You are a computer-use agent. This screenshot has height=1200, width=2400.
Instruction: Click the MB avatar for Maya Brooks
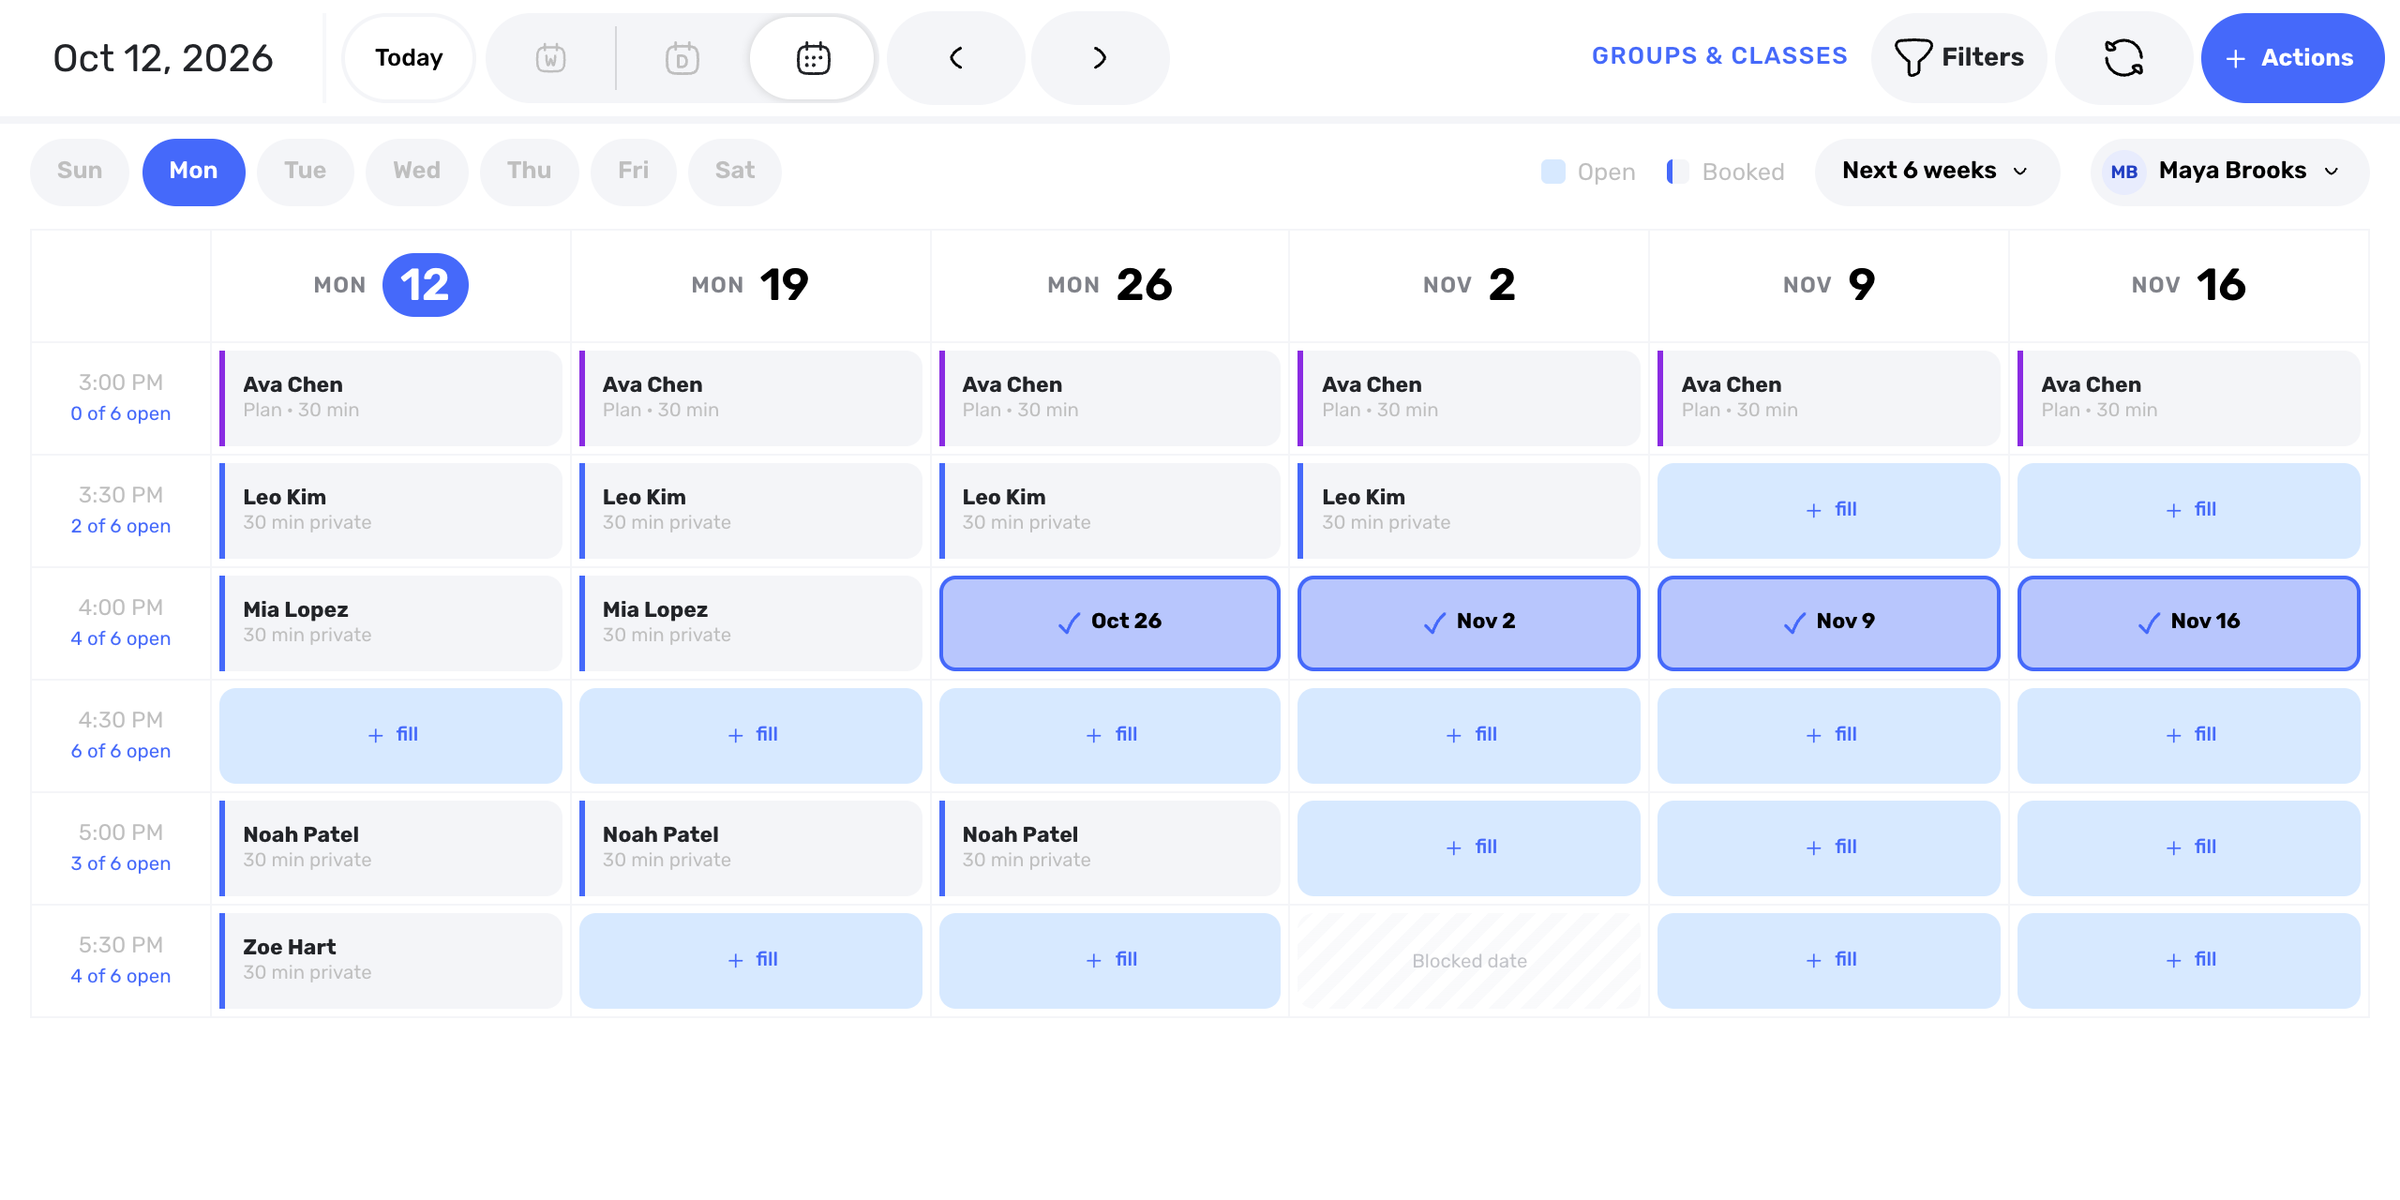coord(2123,172)
